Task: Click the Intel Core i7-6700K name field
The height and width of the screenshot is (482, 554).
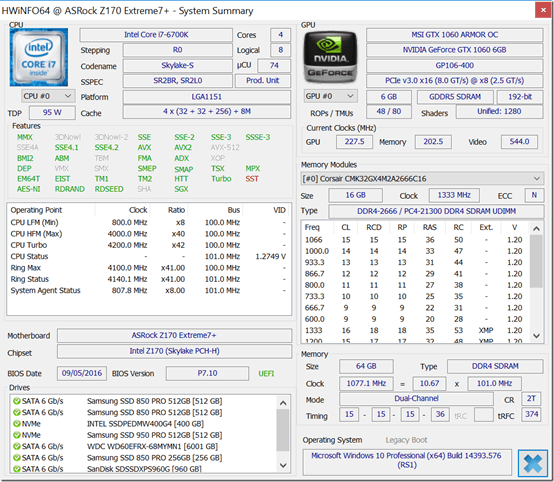Action: click(x=156, y=35)
